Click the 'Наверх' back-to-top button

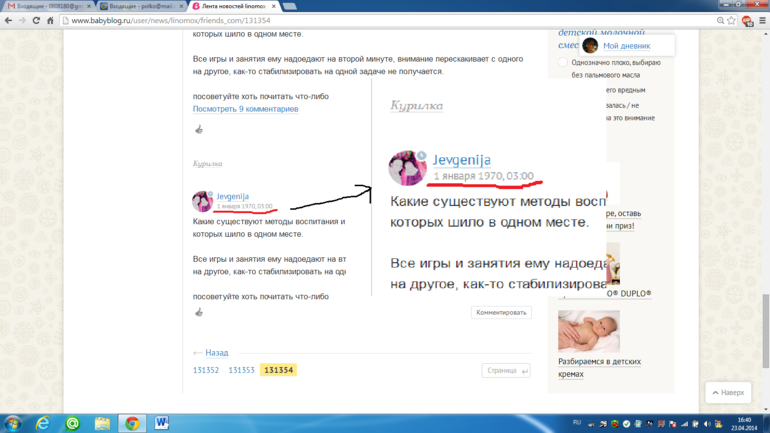[x=728, y=392]
